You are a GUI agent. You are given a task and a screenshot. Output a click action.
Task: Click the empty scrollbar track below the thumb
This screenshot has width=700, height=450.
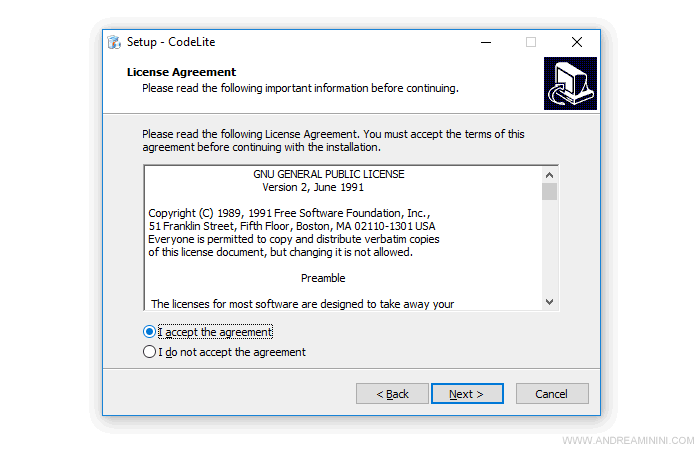tap(549, 250)
